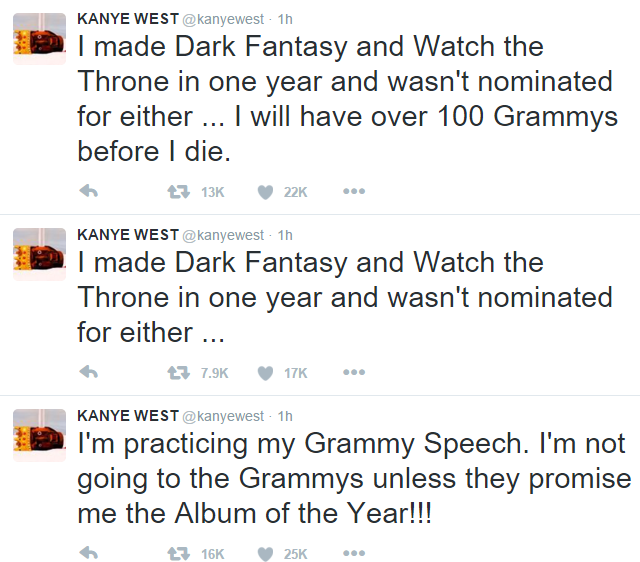The width and height of the screenshot is (640, 562).
Task: Click the avatar on the second tweet
Action: (38, 256)
